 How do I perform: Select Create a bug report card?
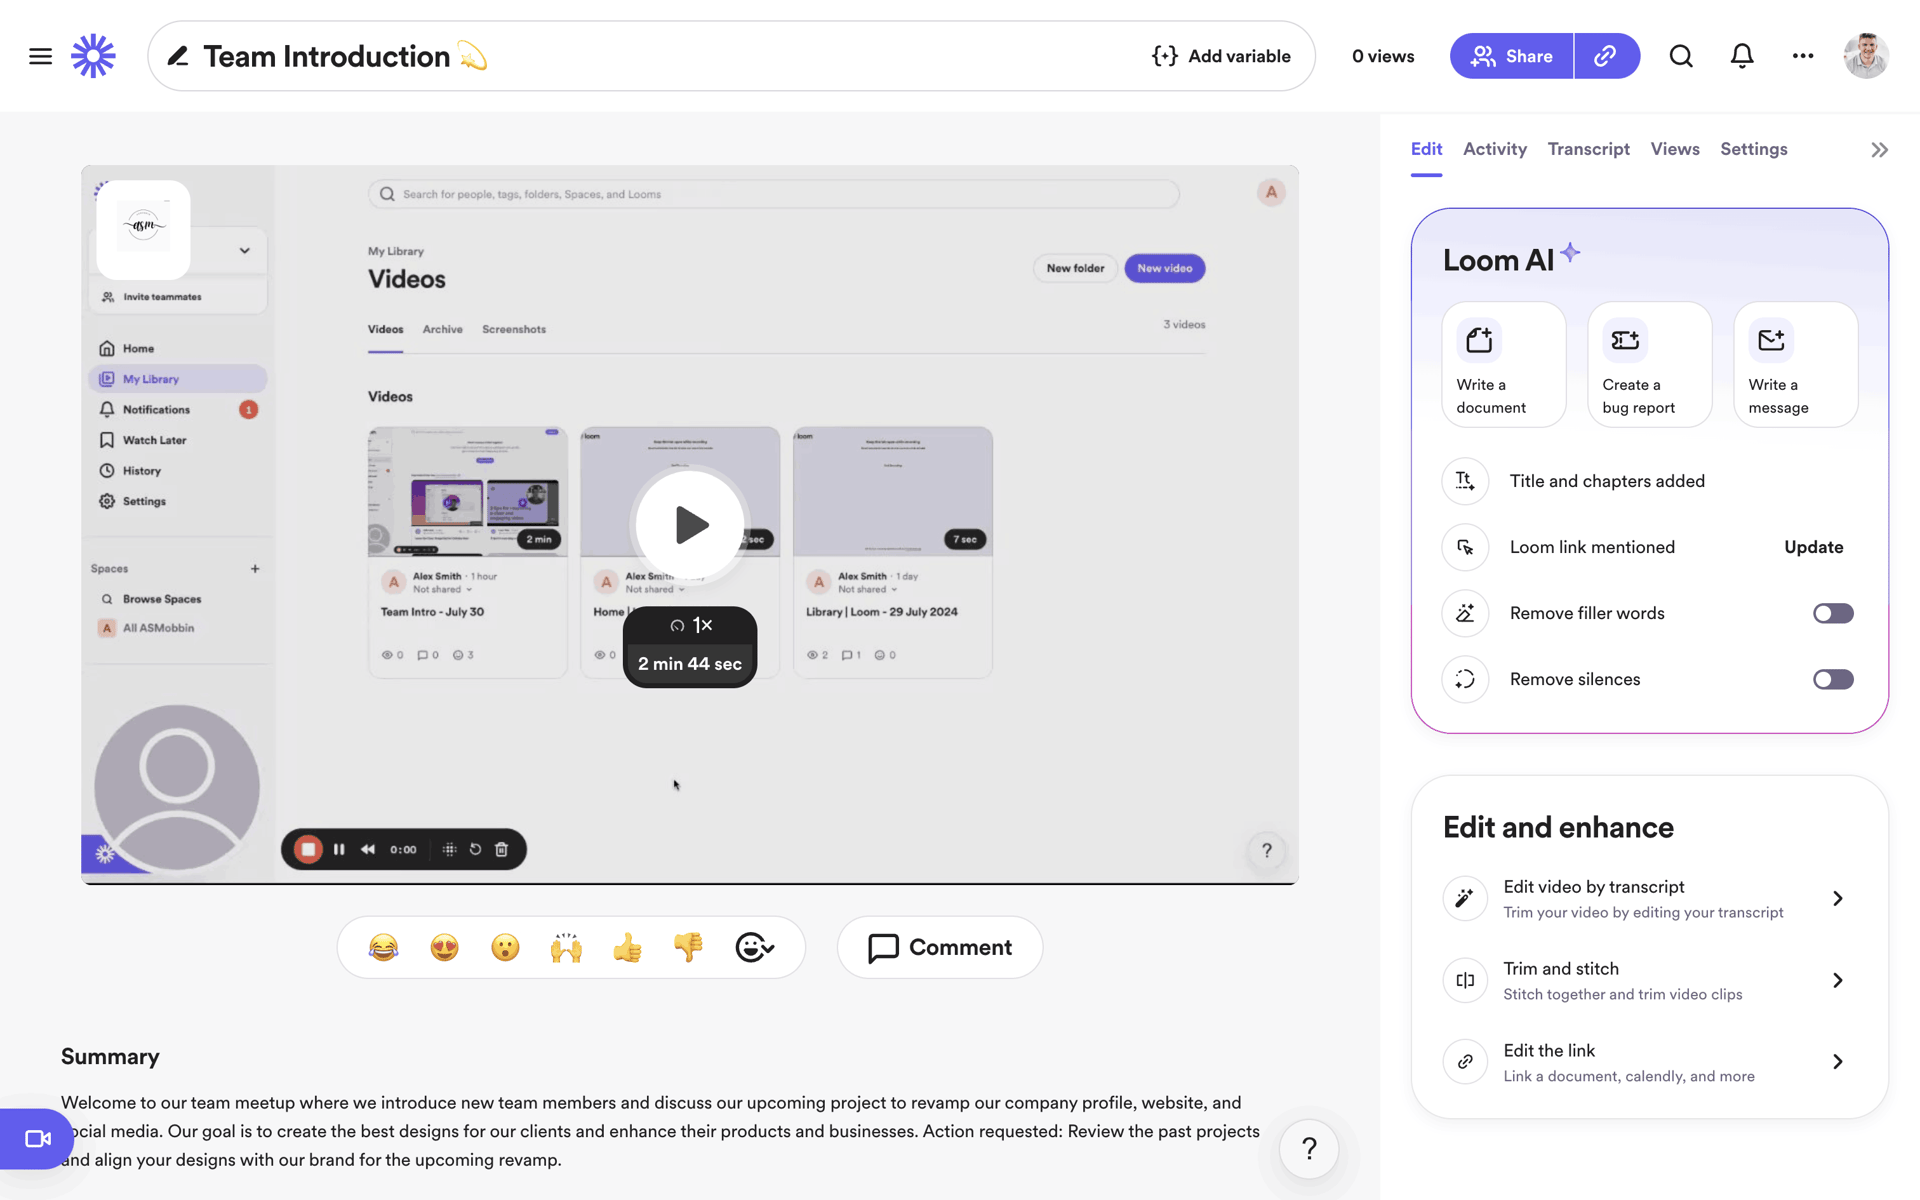pyautogui.click(x=1649, y=365)
